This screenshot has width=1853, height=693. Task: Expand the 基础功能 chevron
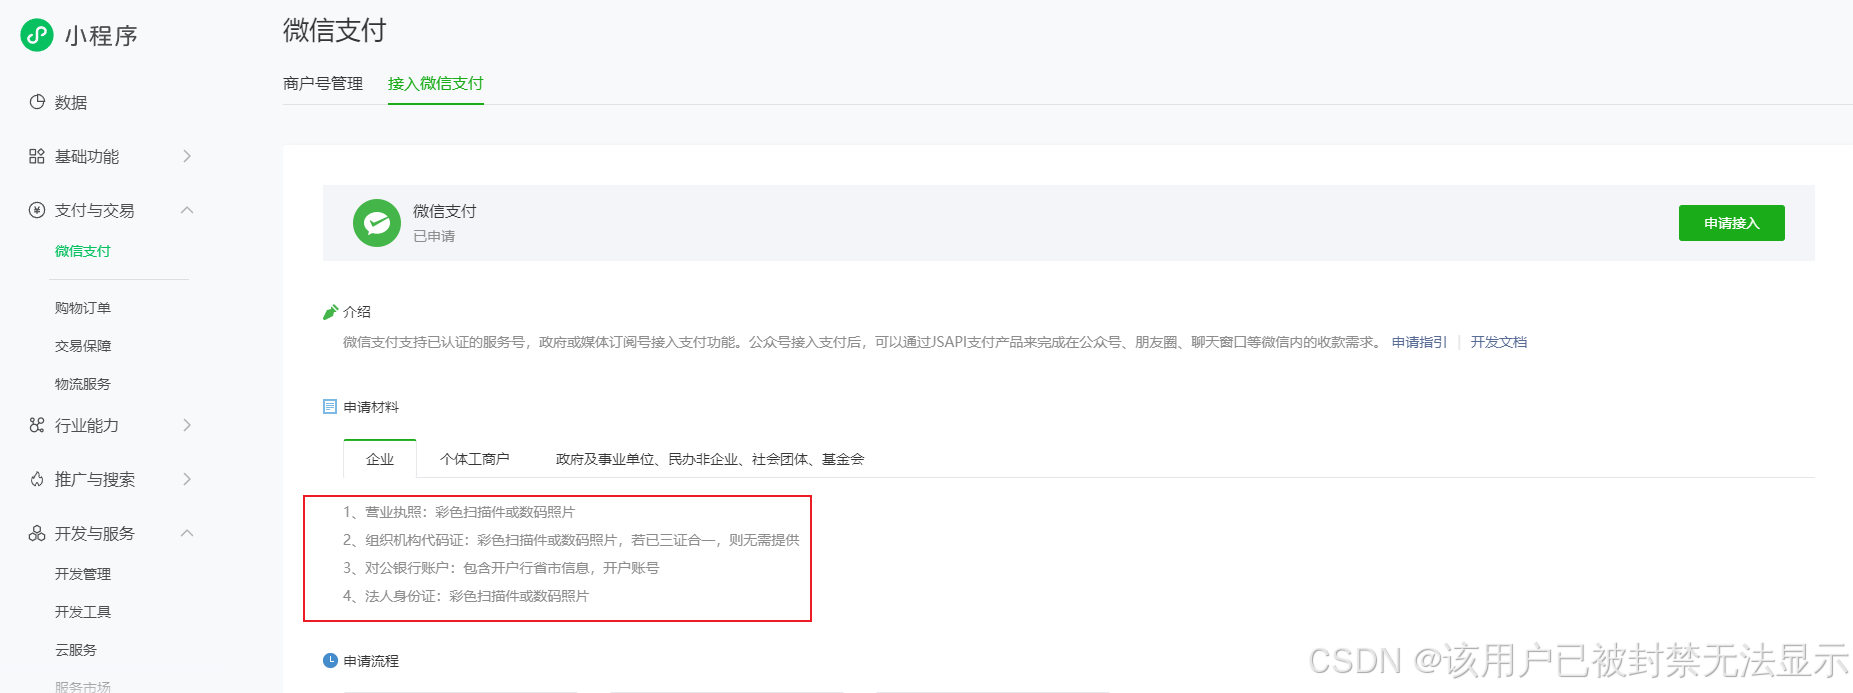point(187,156)
